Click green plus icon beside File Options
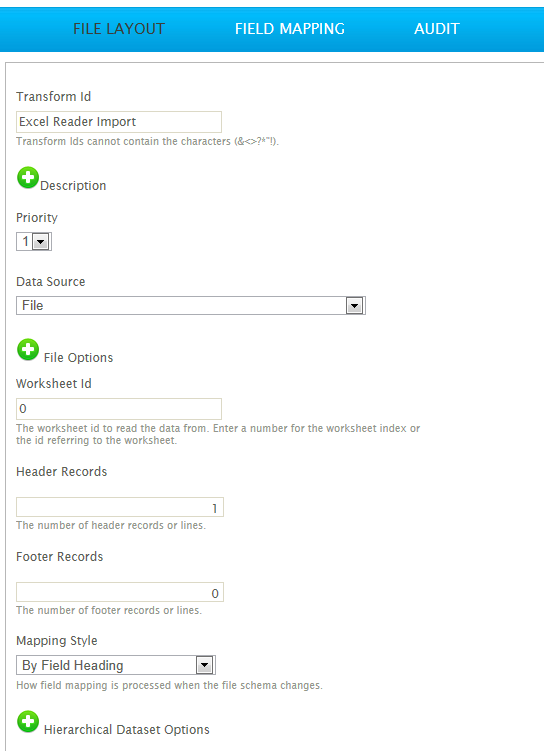The width and height of the screenshot is (544, 751). (x=28, y=350)
